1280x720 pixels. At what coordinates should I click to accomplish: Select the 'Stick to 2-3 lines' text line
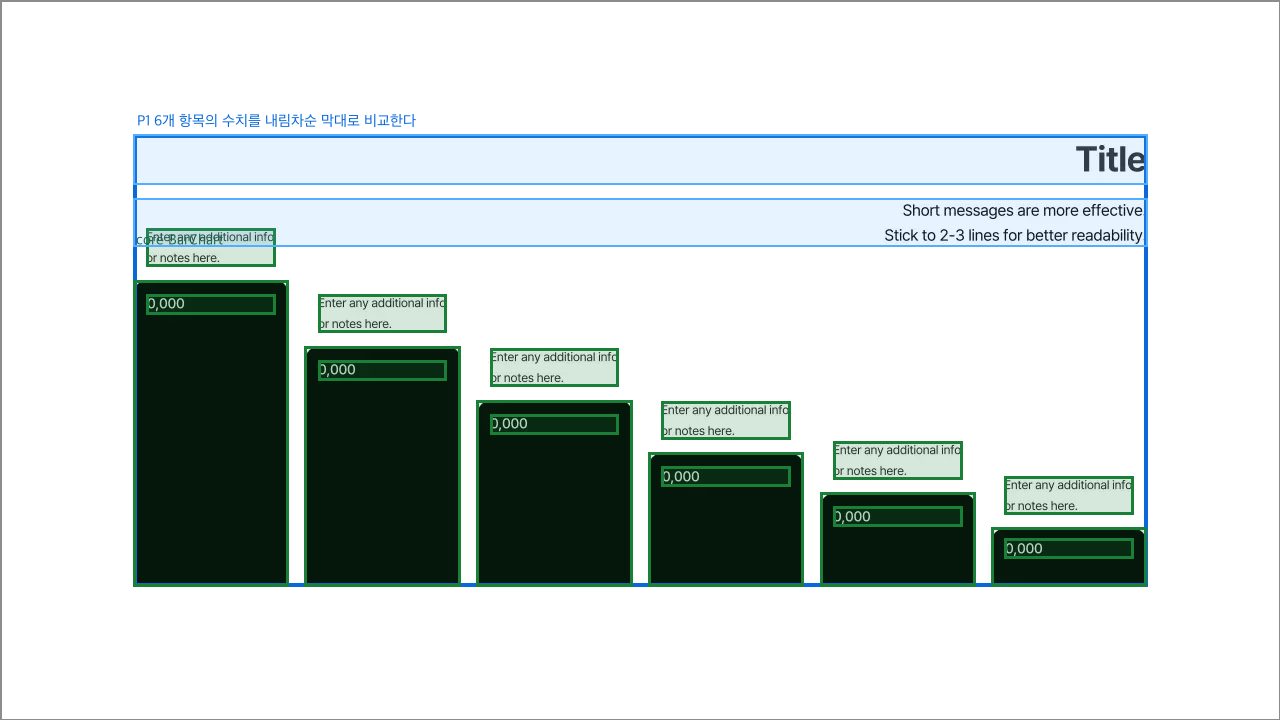coord(1013,236)
